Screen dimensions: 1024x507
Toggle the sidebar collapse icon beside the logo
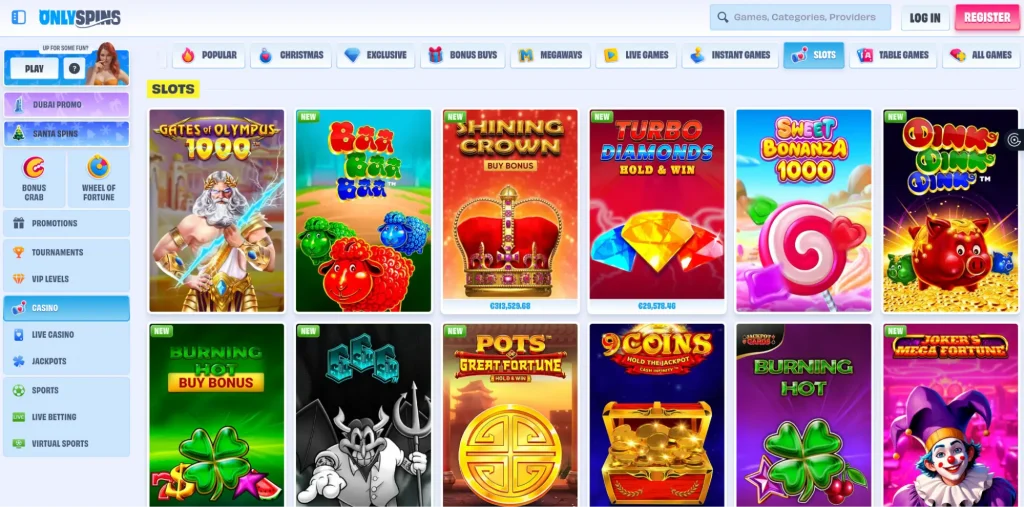click(x=19, y=17)
